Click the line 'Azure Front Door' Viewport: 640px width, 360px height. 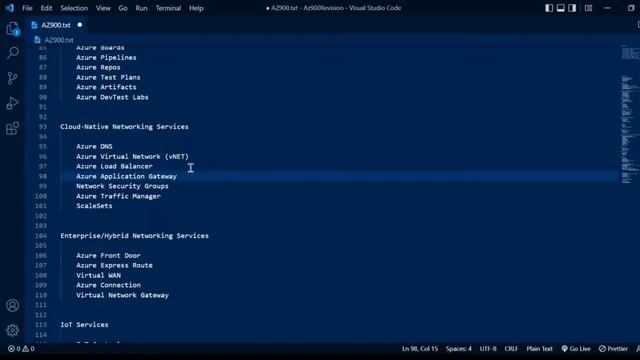108,256
